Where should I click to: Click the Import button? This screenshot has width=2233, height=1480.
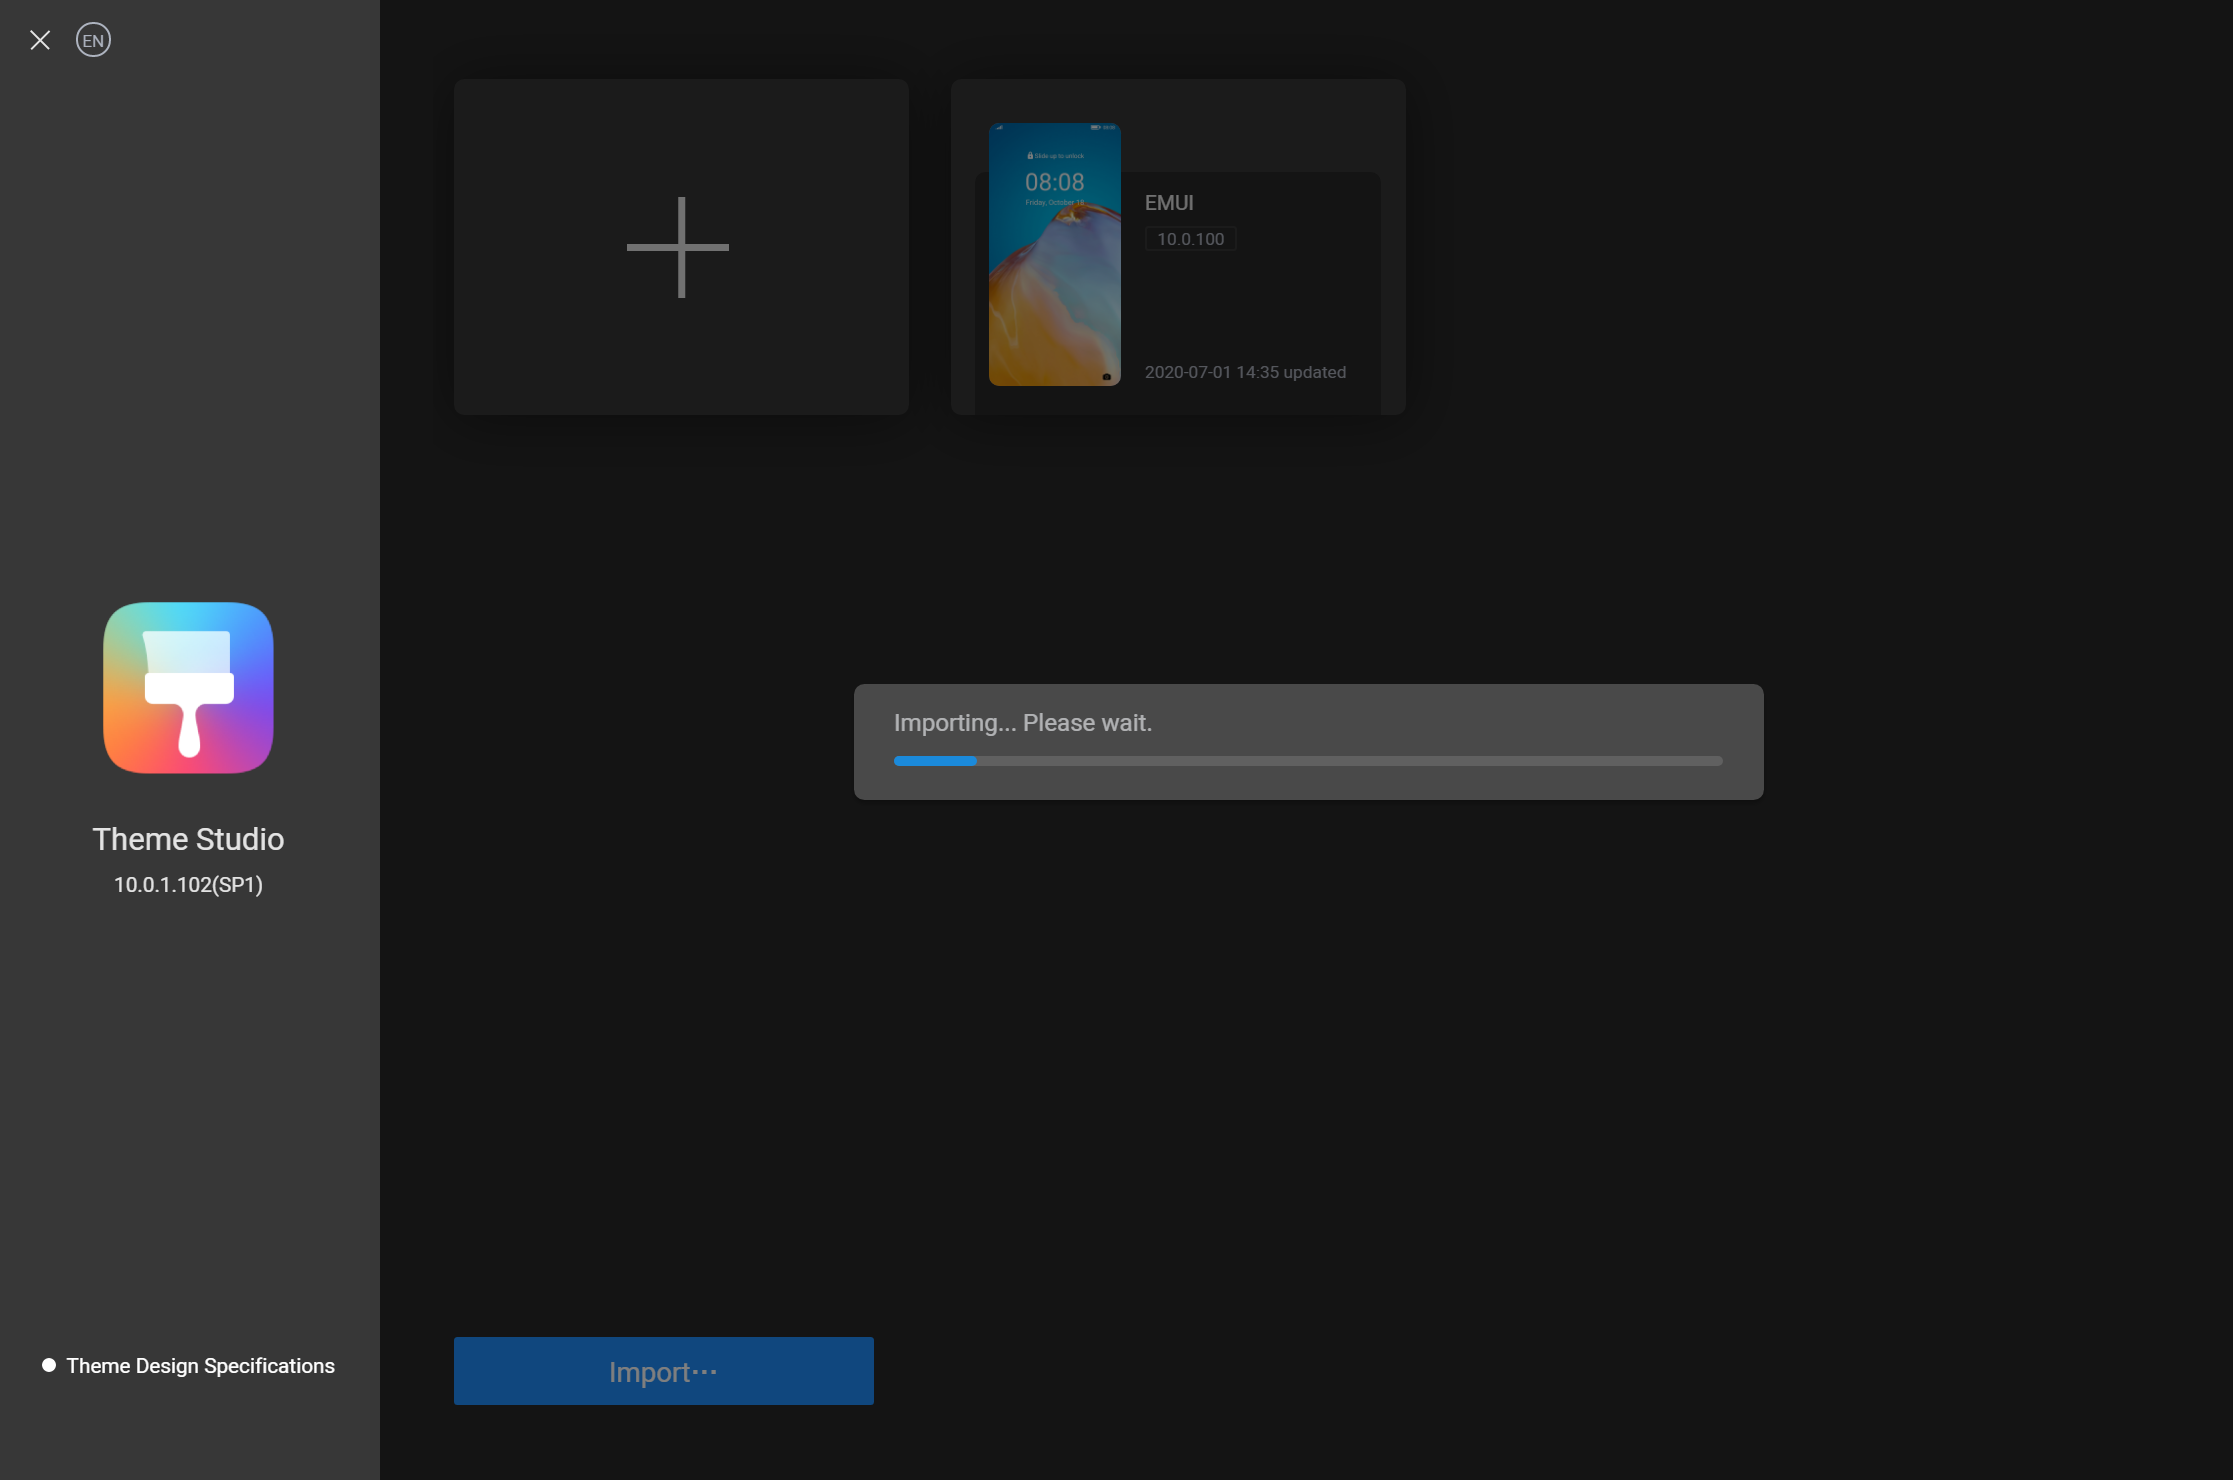663,1371
